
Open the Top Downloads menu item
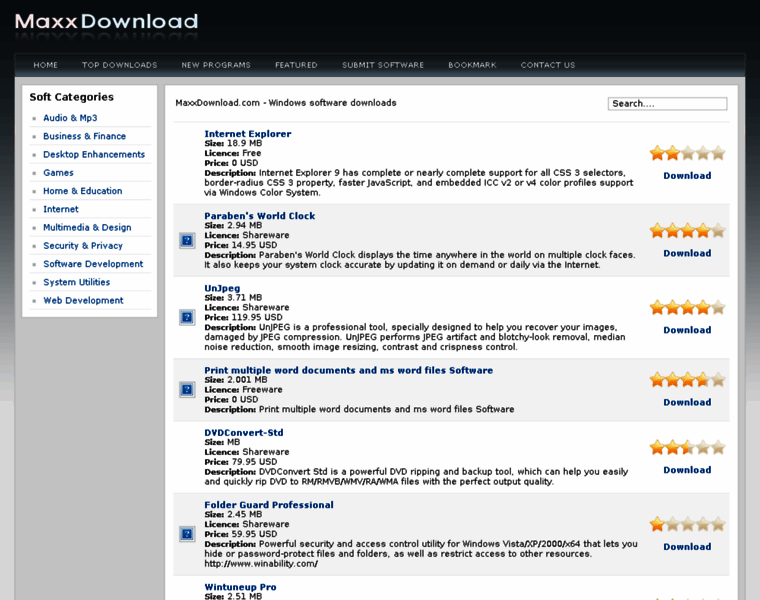pos(119,65)
